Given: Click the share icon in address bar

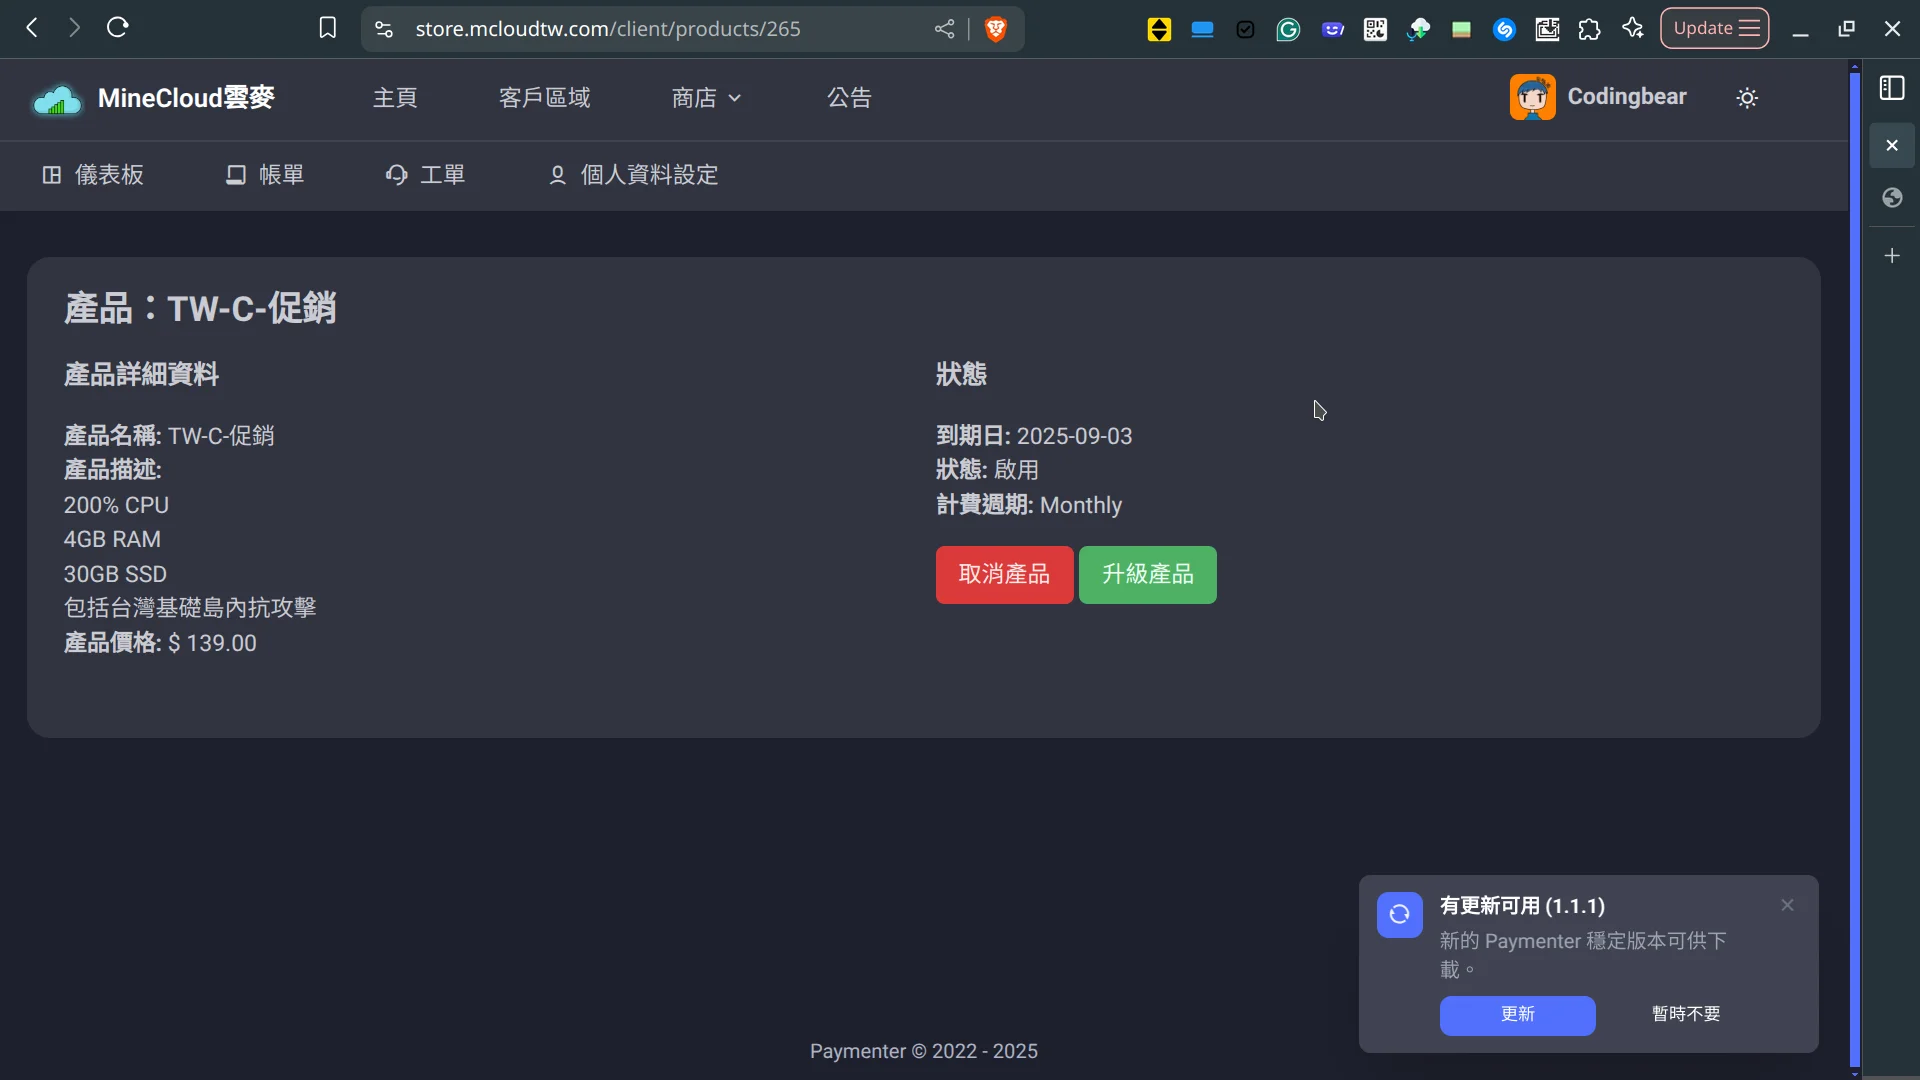Looking at the screenshot, I should tap(944, 29).
